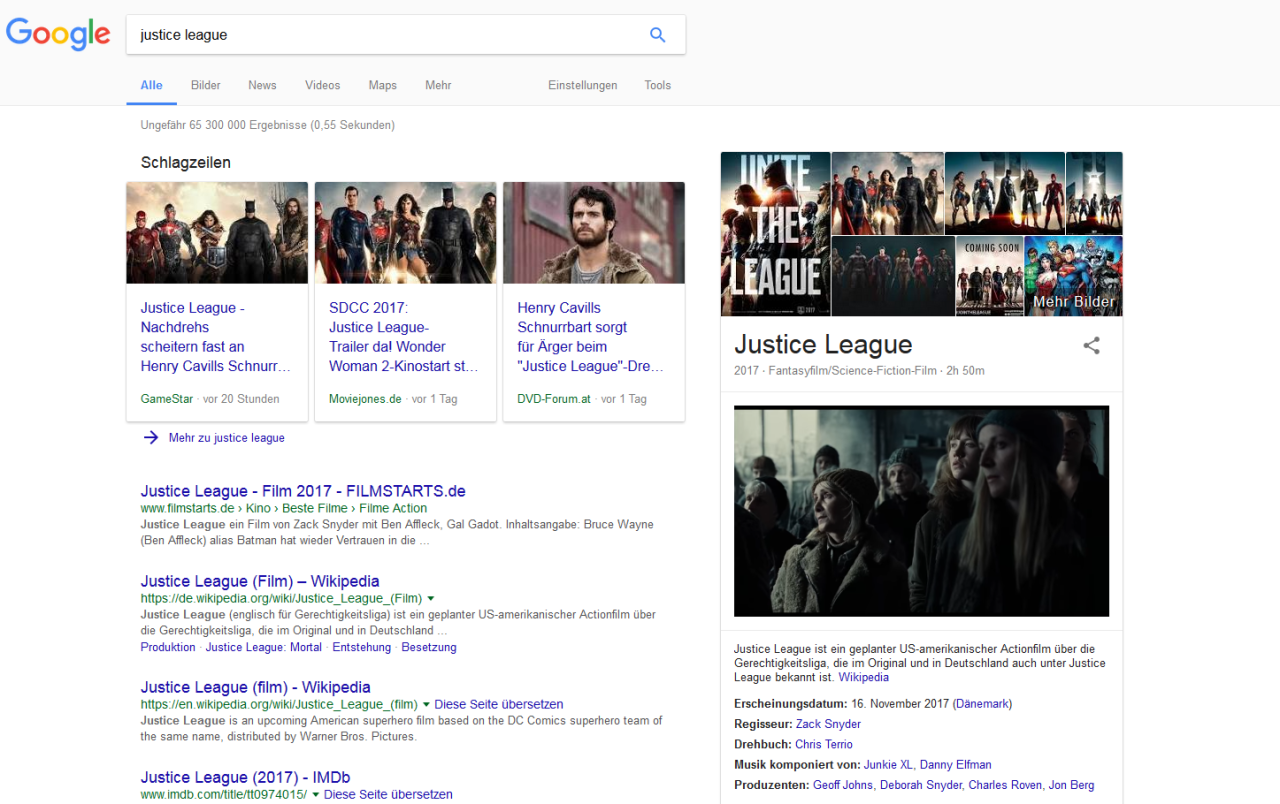This screenshot has width=1280, height=804.
Task: Click Moviejones news card thumbnail
Action: 405,233
